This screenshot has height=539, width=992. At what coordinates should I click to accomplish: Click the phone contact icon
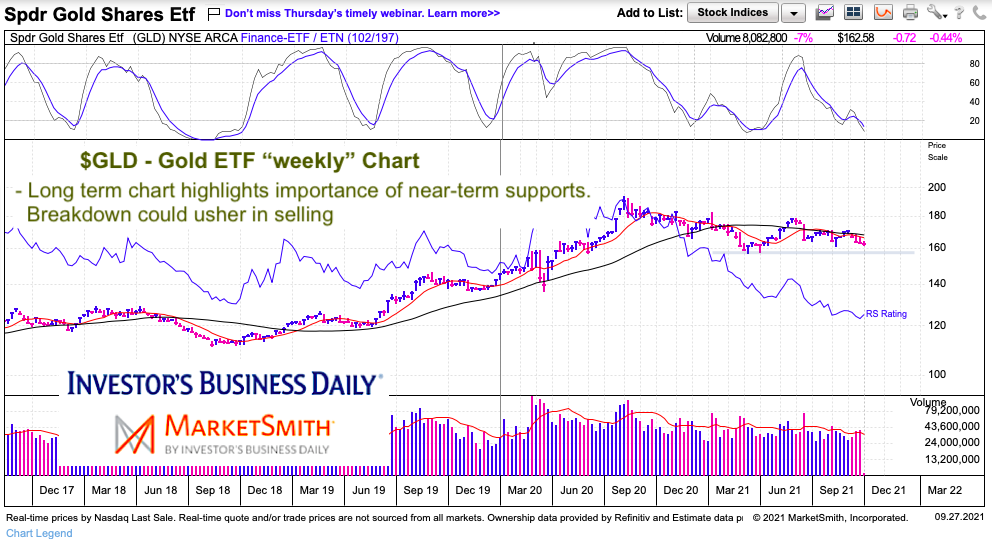click(x=980, y=12)
